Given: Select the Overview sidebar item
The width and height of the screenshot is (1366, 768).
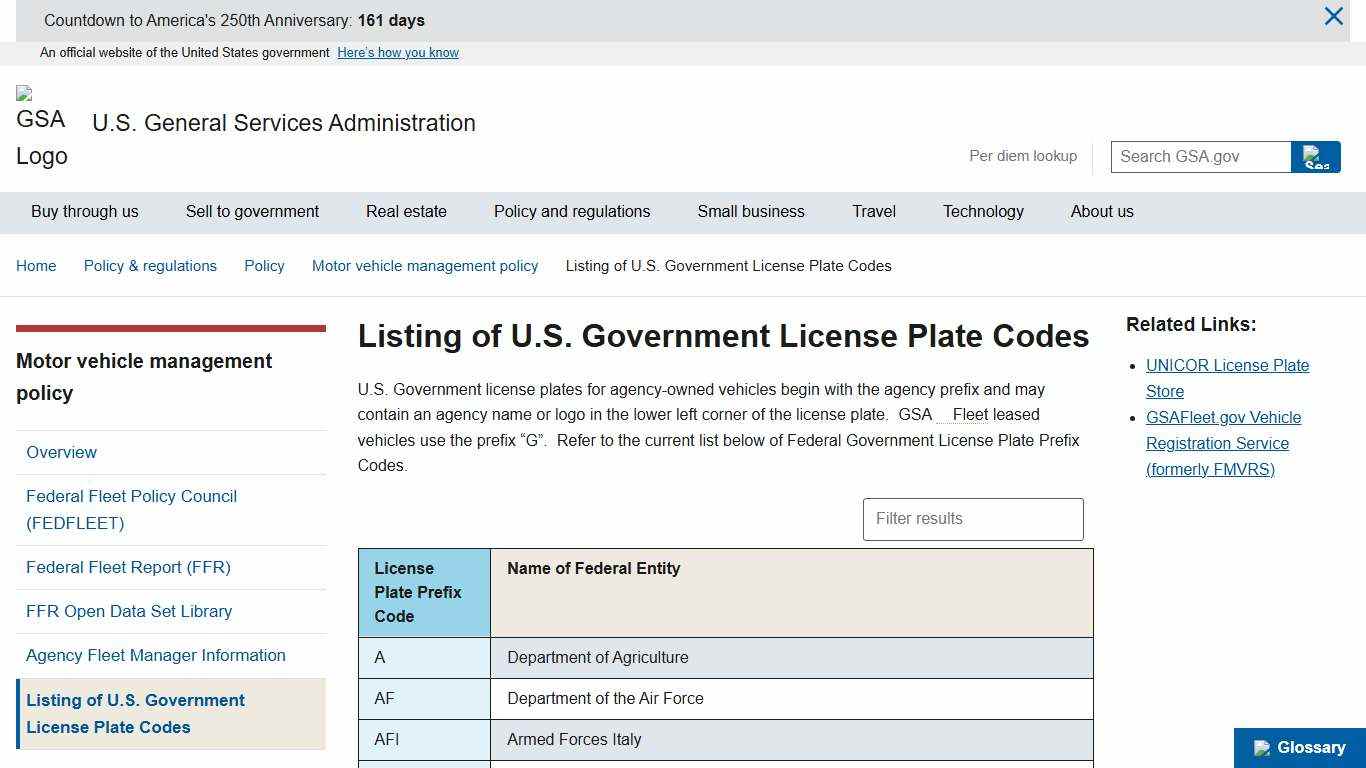Looking at the screenshot, I should pyautogui.click(x=61, y=452).
